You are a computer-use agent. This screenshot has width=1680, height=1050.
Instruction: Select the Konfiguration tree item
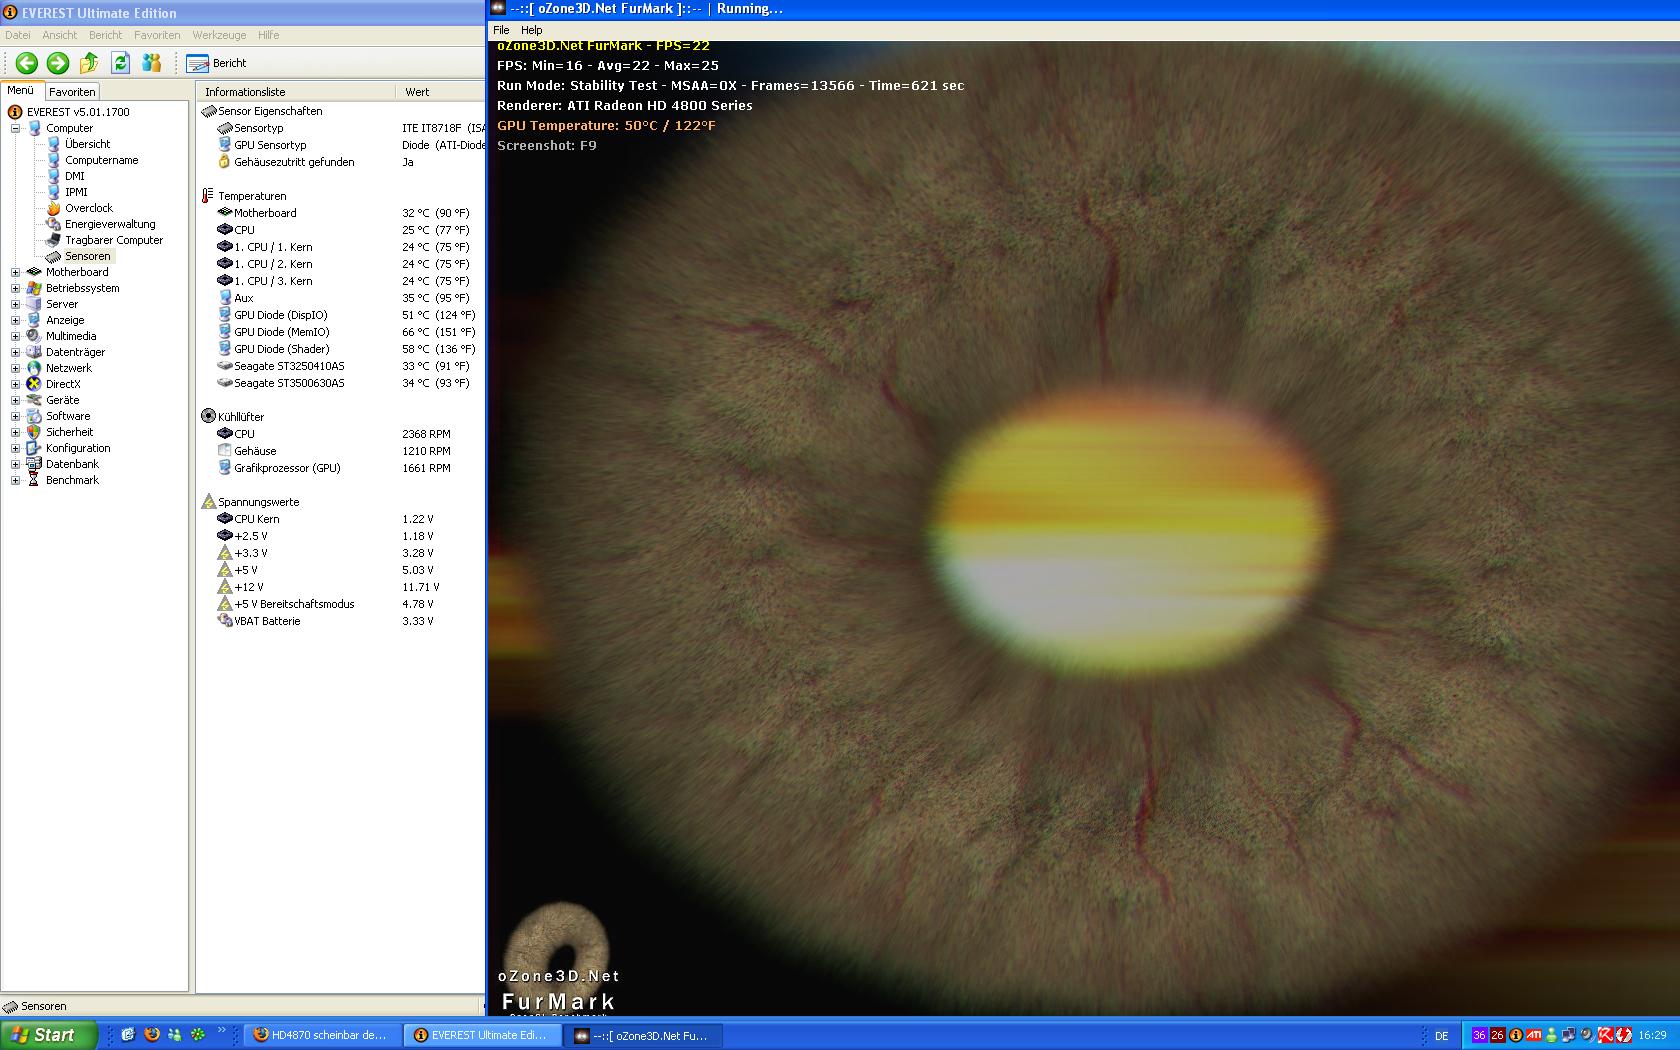coord(77,448)
